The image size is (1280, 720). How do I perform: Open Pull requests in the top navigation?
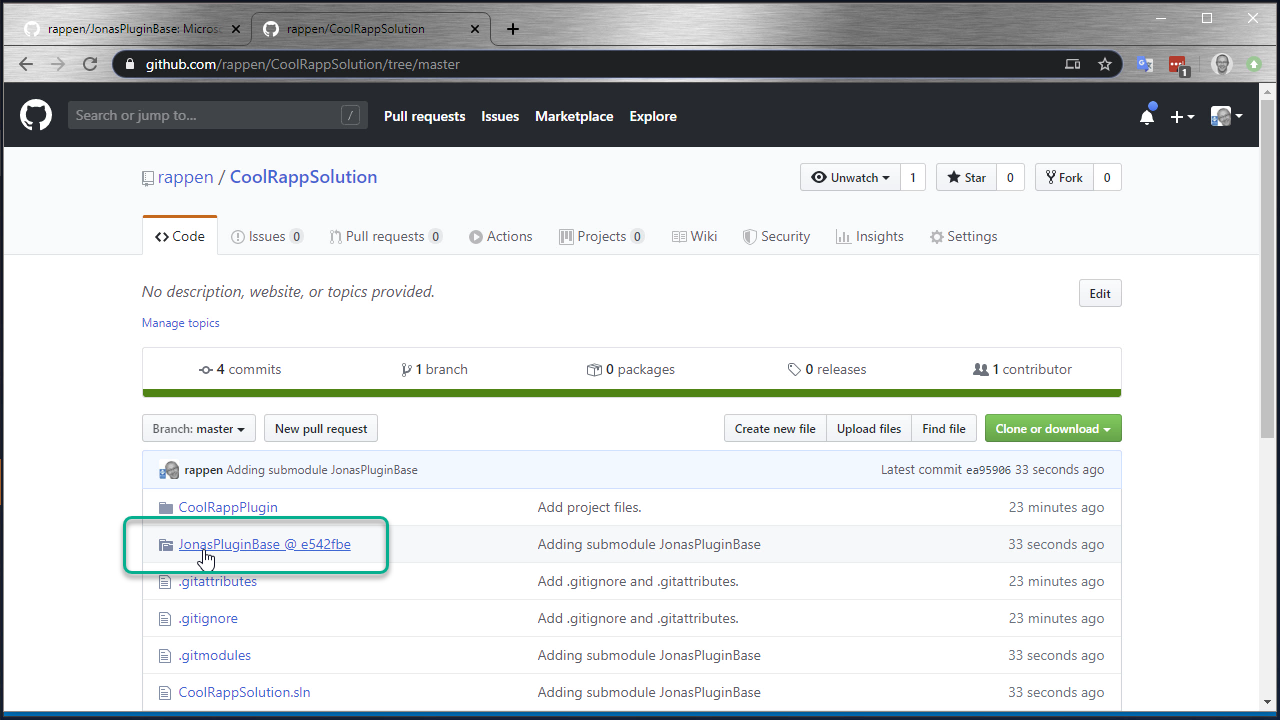[425, 117]
